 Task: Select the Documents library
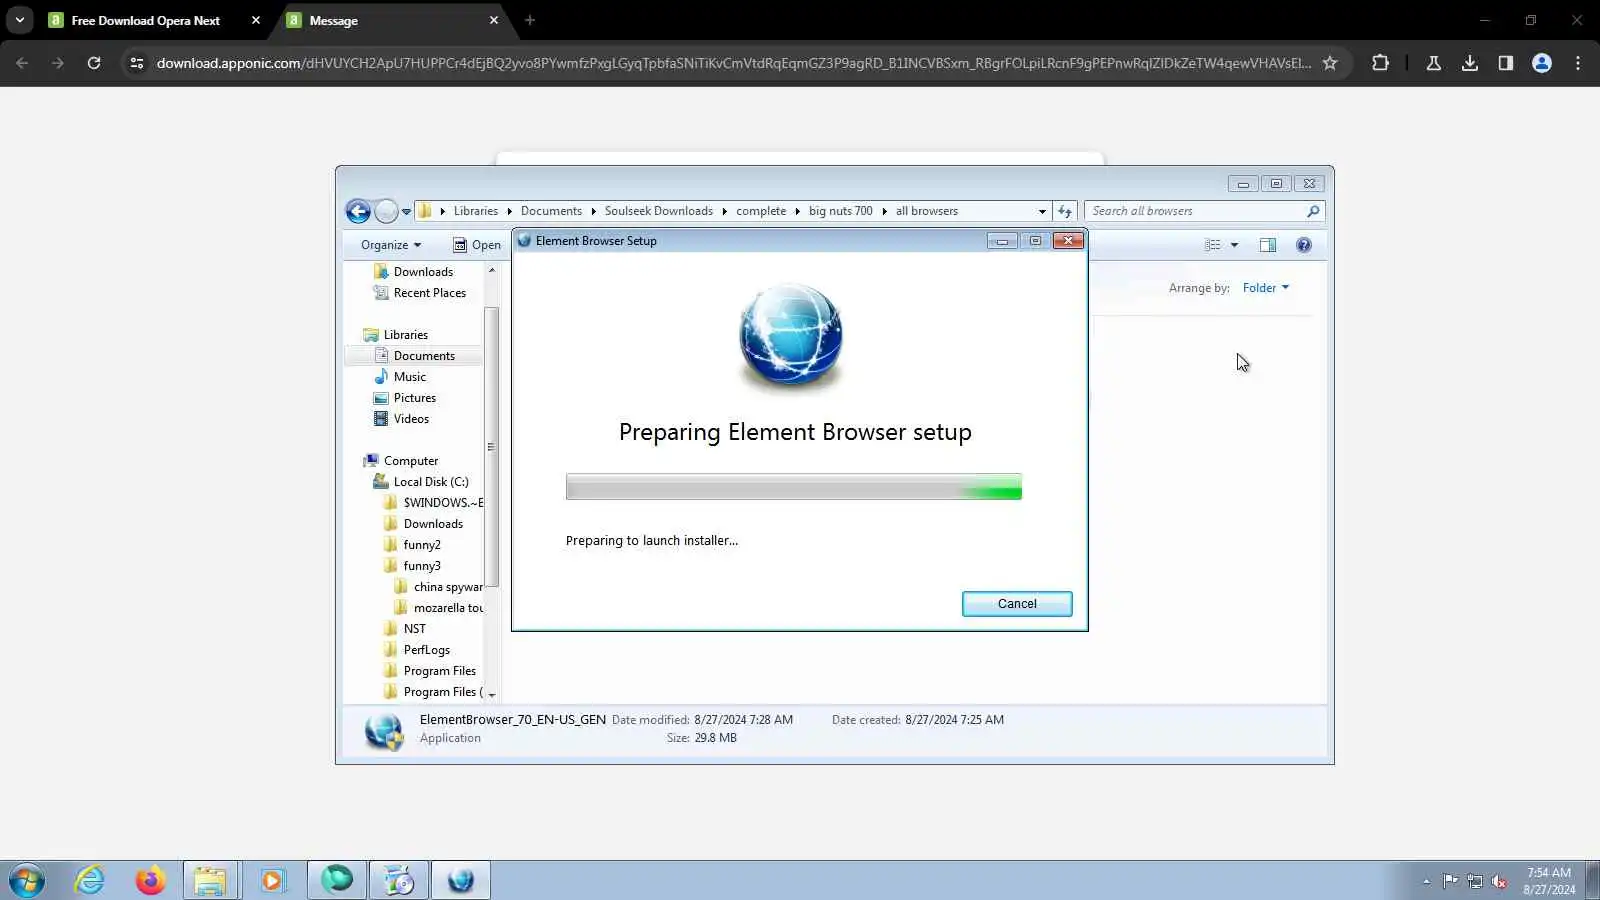click(x=424, y=356)
